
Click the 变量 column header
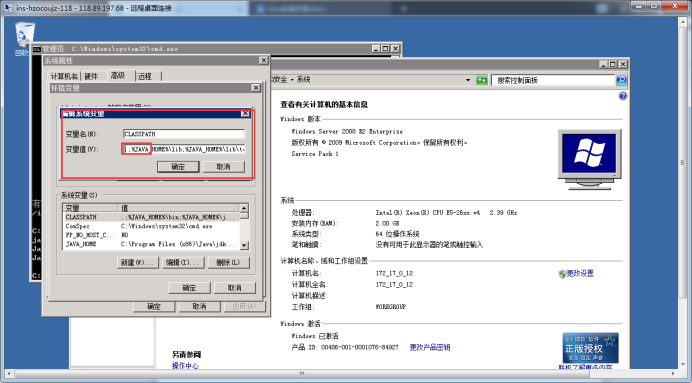pyautogui.click(x=90, y=208)
